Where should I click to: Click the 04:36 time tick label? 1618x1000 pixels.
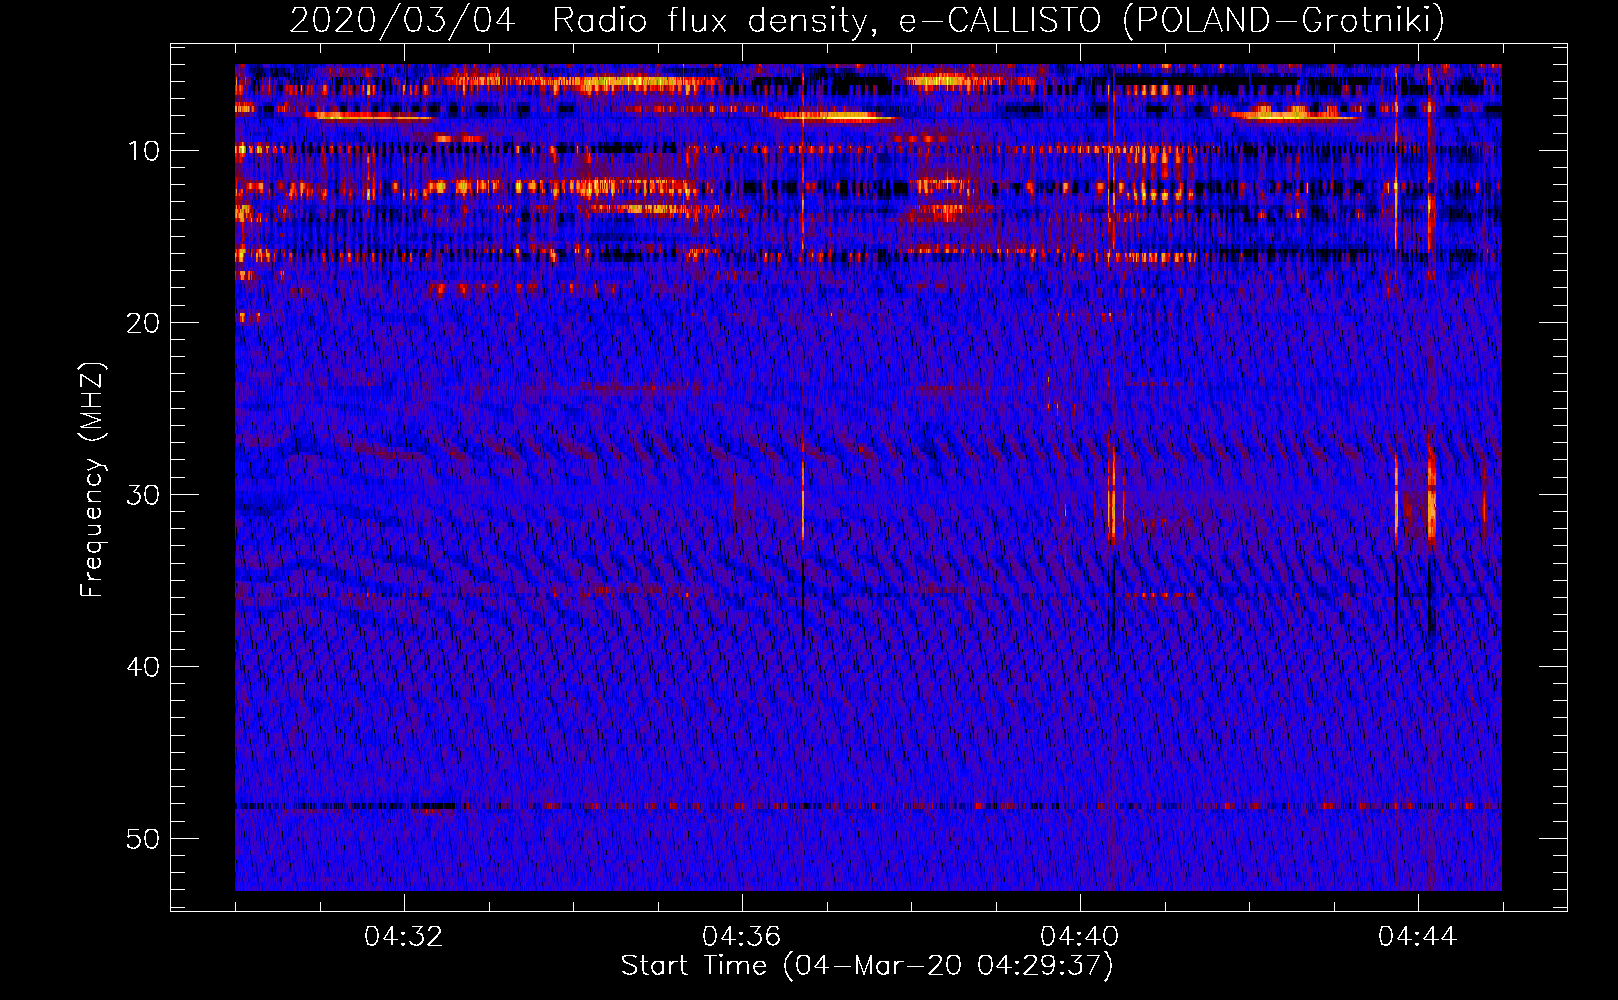point(742,937)
